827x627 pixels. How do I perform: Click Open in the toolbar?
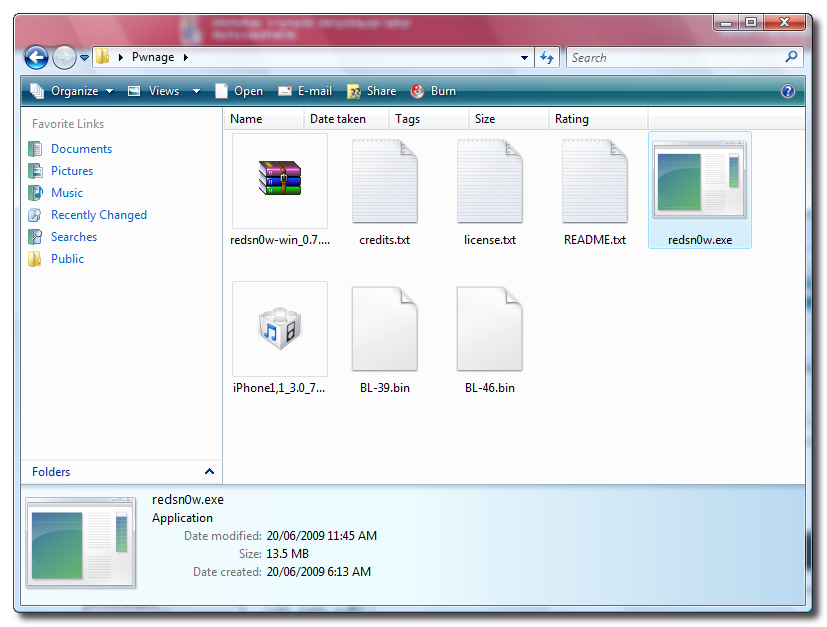pos(239,91)
